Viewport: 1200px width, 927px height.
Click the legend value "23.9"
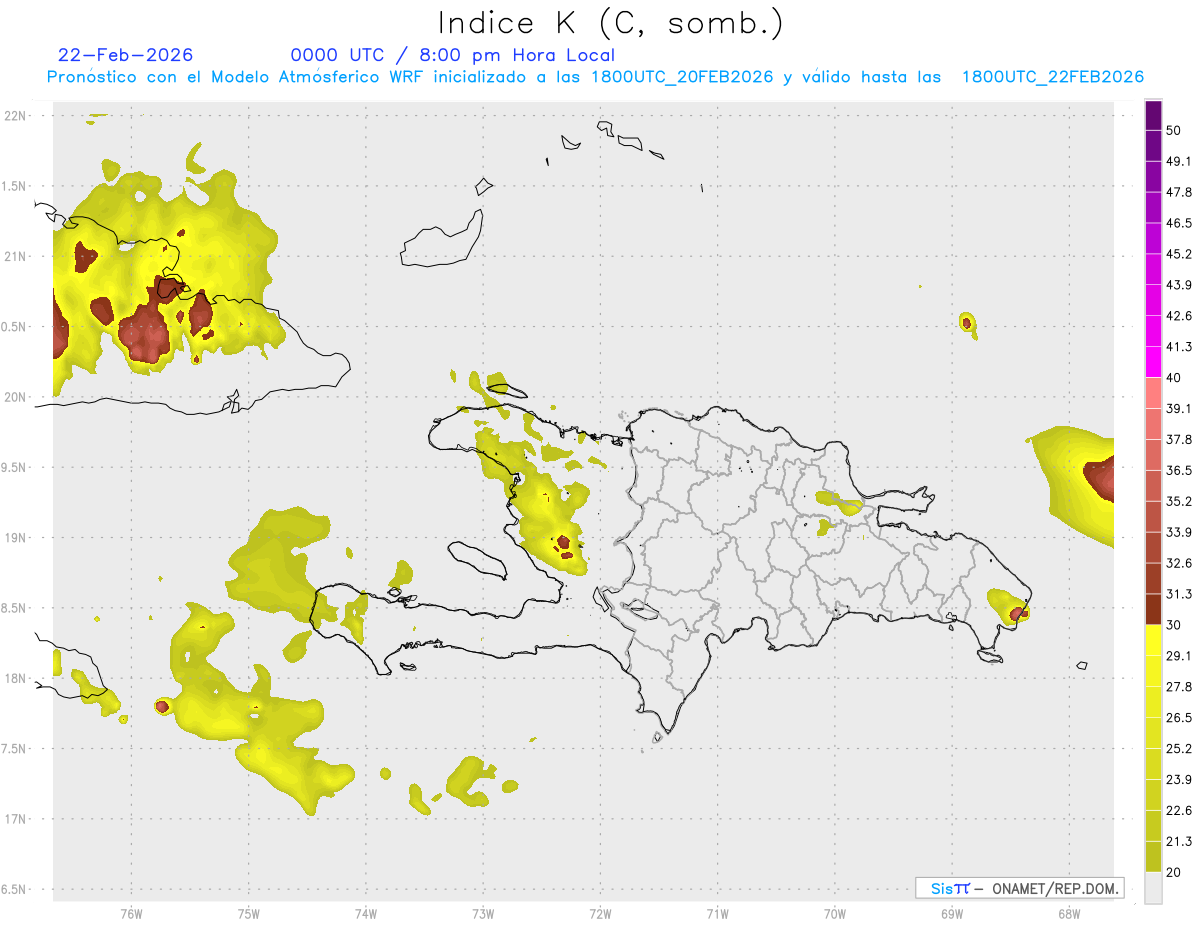(x=1180, y=780)
